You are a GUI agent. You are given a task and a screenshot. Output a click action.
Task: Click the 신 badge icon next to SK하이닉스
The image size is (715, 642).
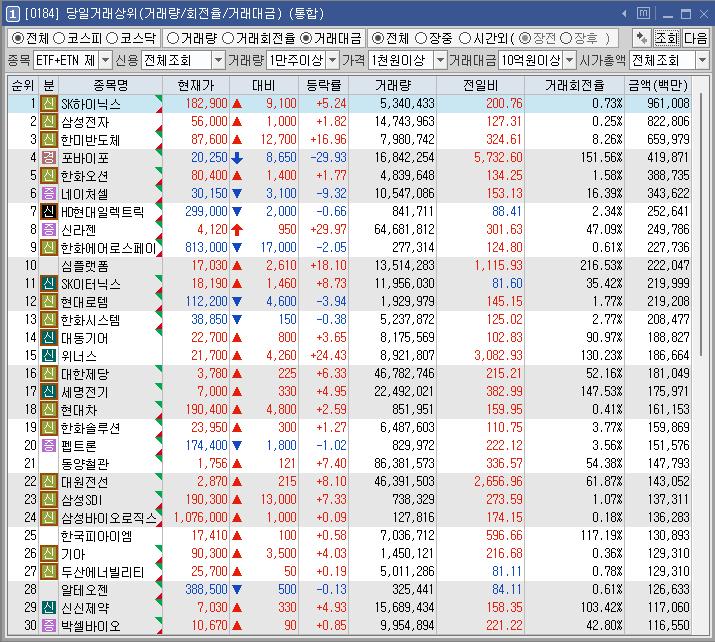tap(48, 104)
